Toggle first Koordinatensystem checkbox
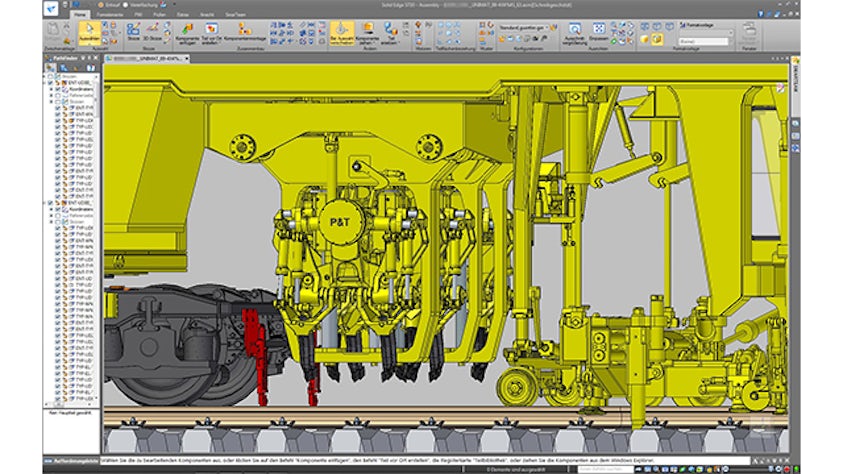The width and height of the screenshot is (843, 474). pos(58,89)
